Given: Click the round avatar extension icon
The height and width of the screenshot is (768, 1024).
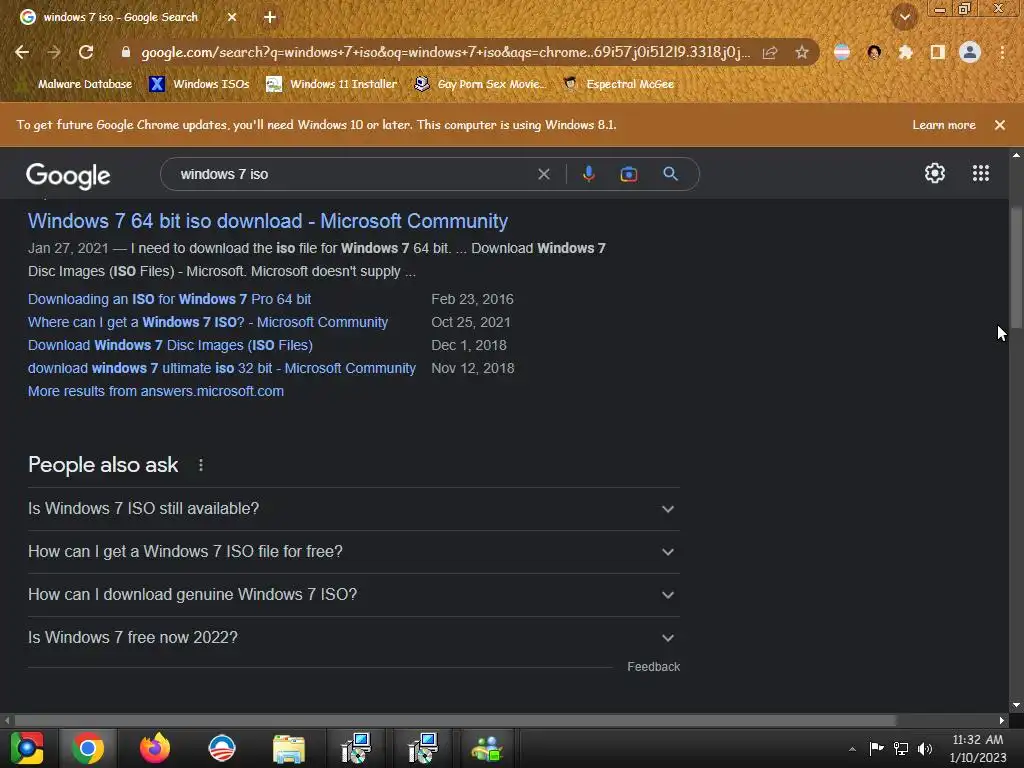Looking at the screenshot, I should pyautogui.click(x=874, y=52).
